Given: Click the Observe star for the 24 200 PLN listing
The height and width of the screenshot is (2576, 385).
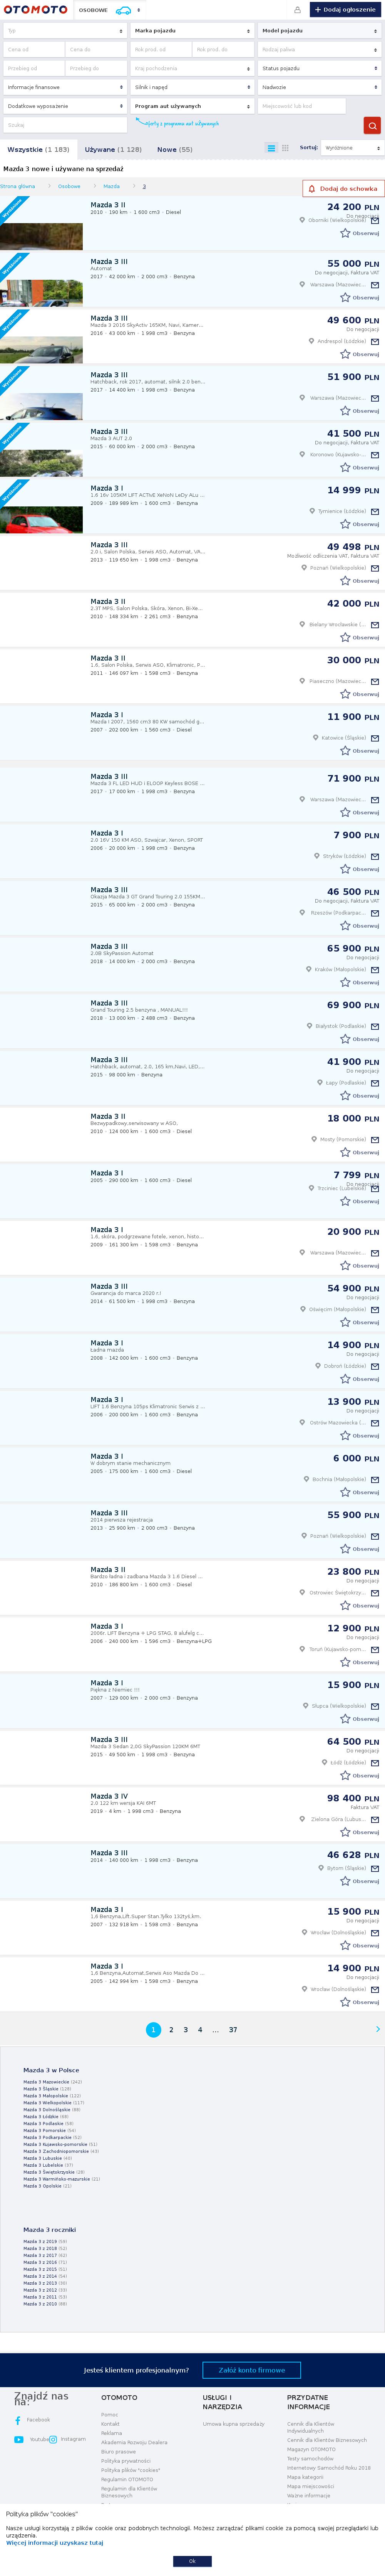Looking at the screenshot, I should coord(345,233).
